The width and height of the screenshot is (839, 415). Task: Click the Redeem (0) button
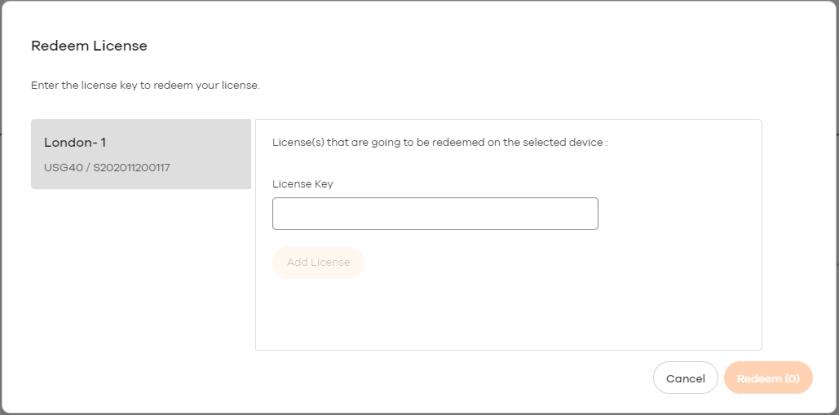tap(768, 378)
